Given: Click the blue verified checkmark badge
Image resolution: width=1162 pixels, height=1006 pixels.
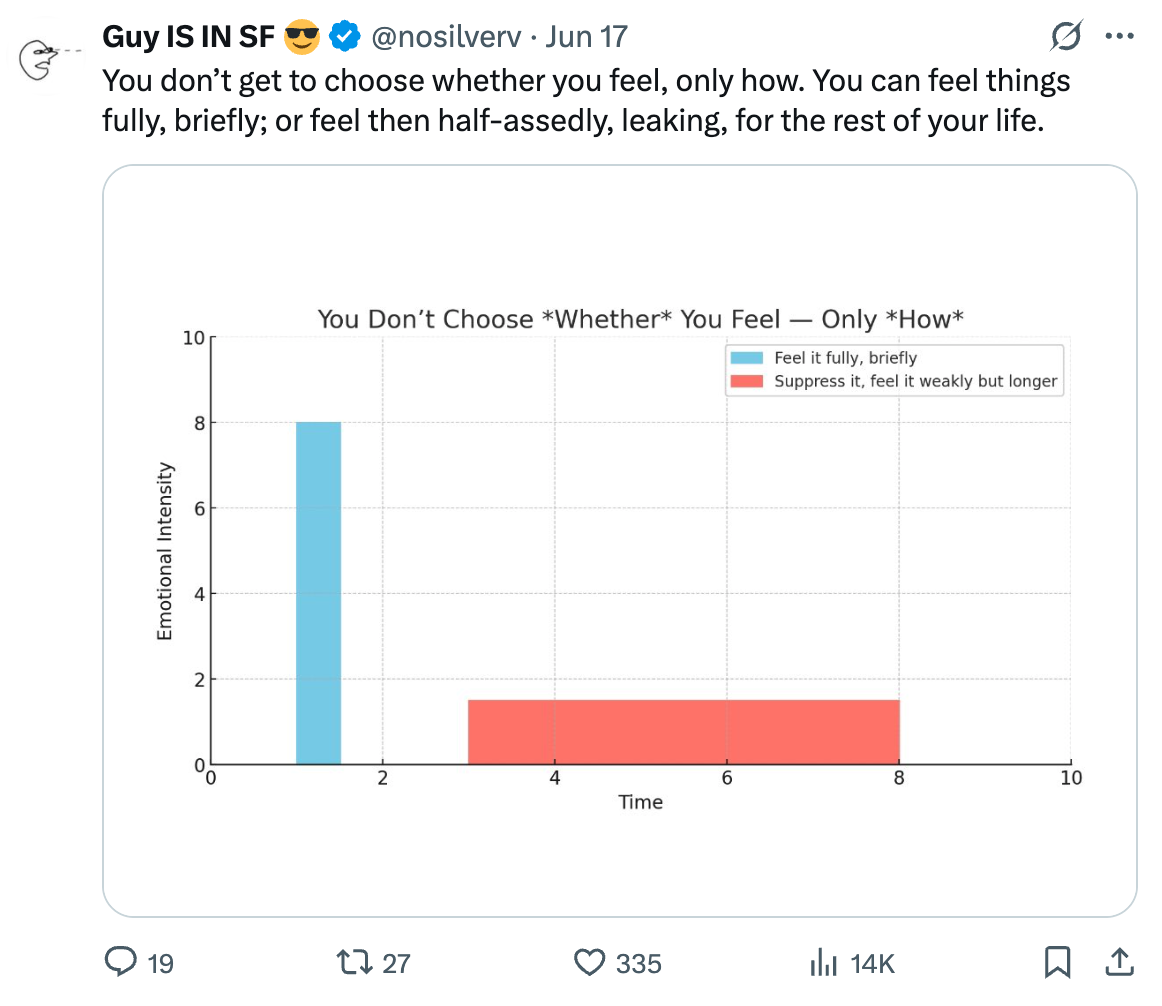Looking at the screenshot, I should (346, 37).
